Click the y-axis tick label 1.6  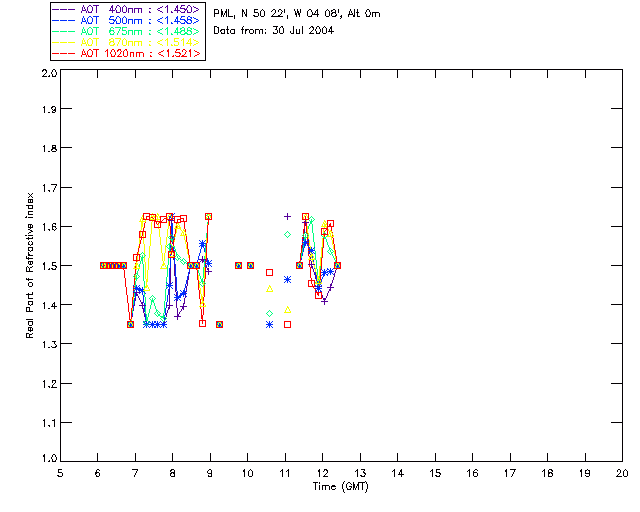click(49, 227)
